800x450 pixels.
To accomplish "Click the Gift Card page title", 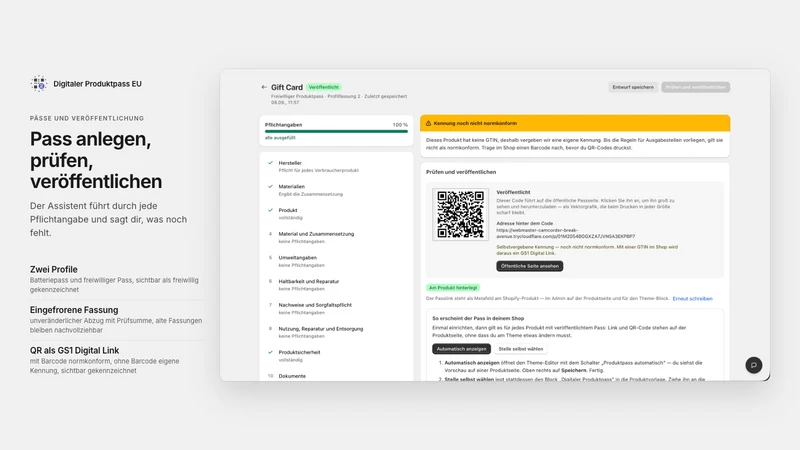I will tap(287, 87).
